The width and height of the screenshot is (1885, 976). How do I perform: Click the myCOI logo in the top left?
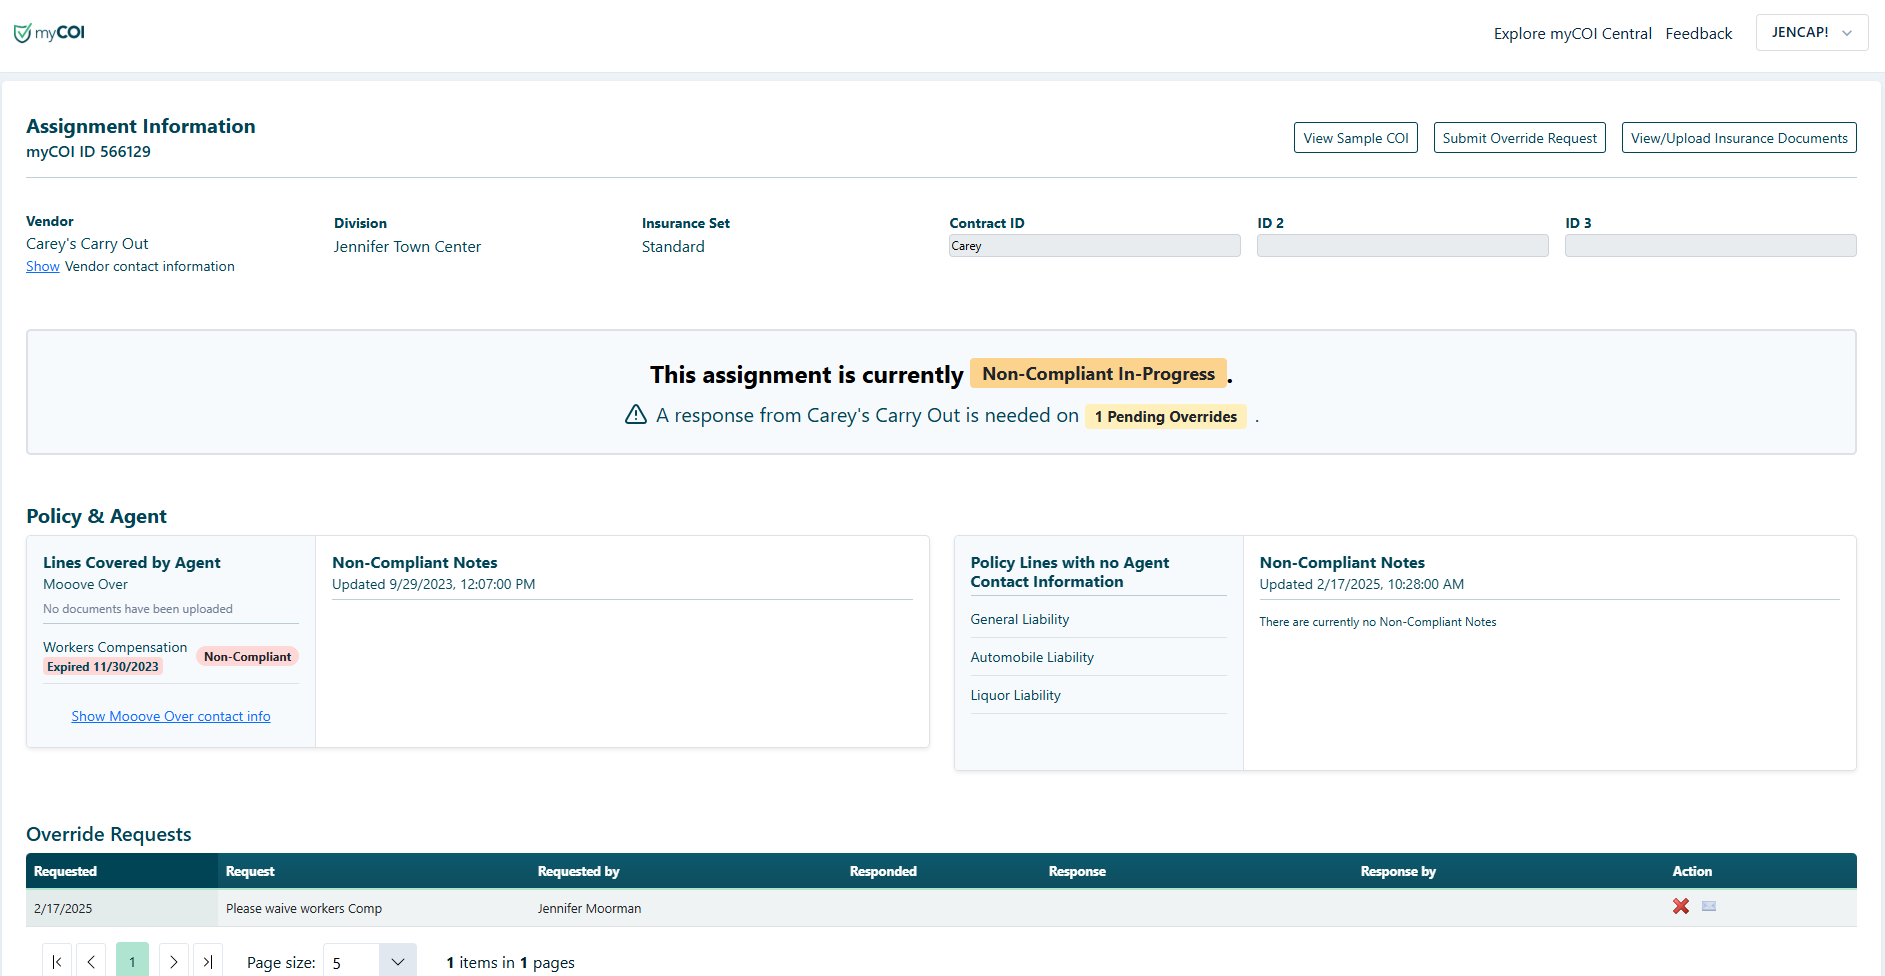coord(48,32)
